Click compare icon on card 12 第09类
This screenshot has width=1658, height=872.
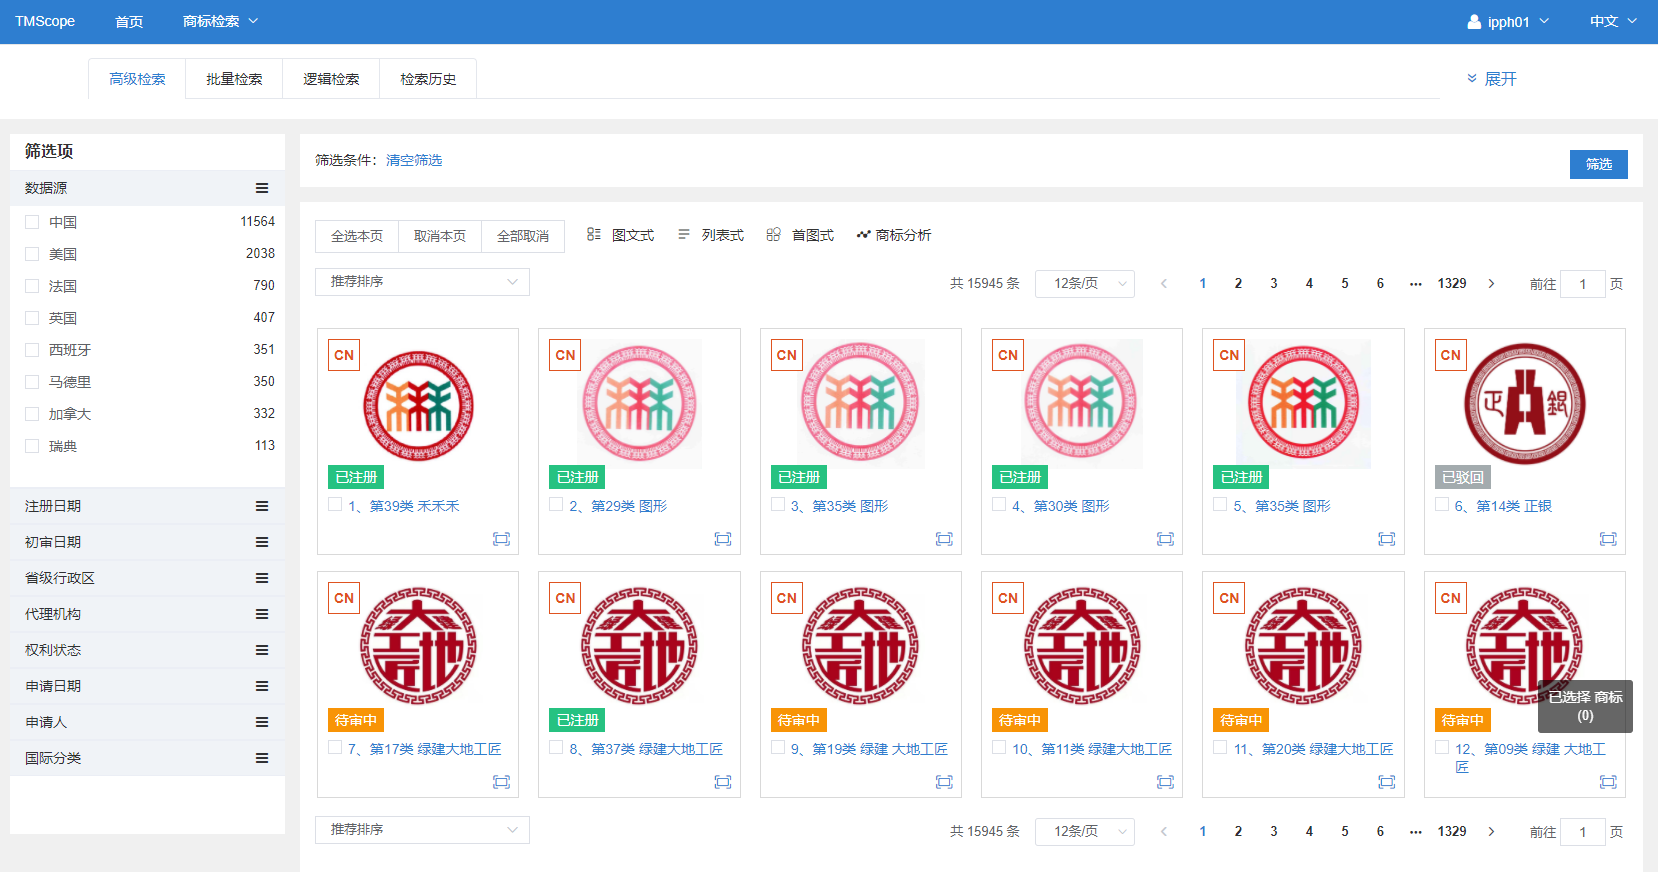point(1608,782)
